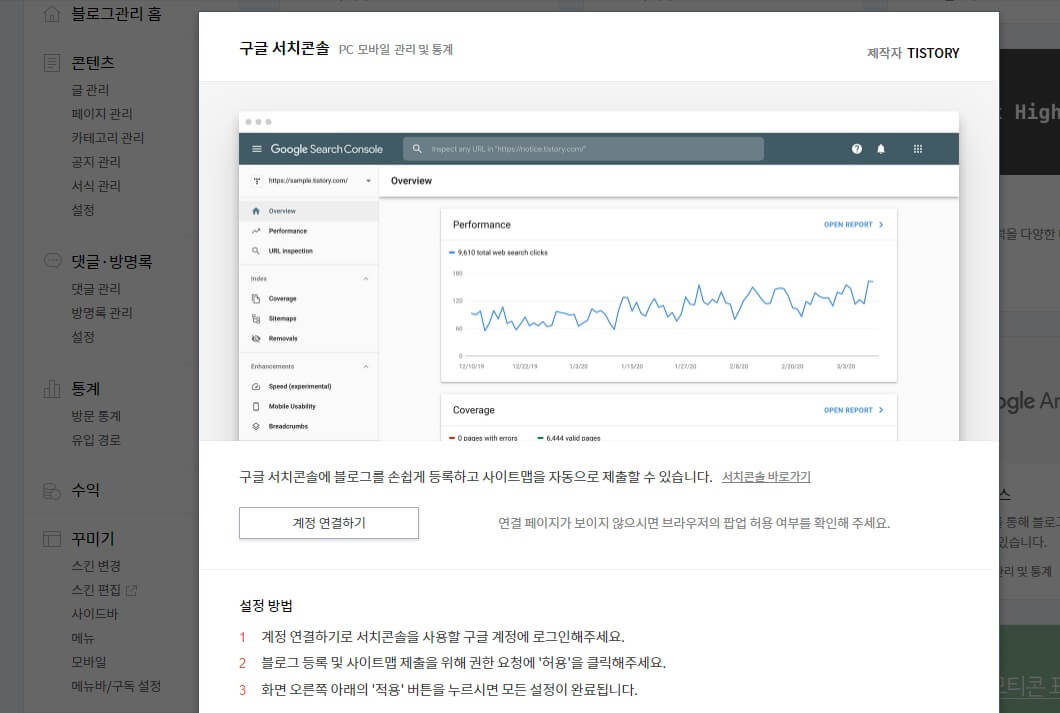The image size is (1060, 713).
Task: Click the popup permission notice text
Action: coord(694,523)
